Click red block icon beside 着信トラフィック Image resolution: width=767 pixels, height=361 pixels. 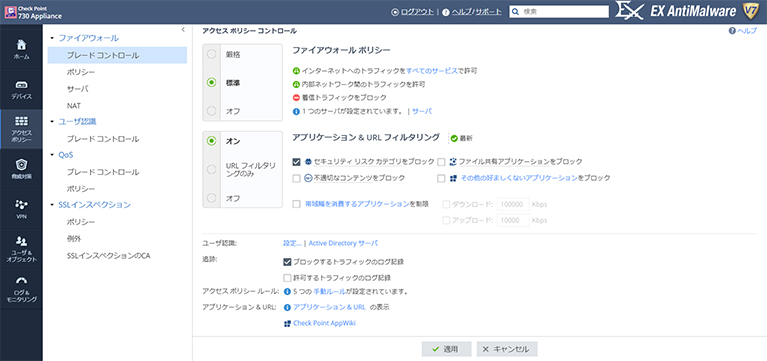click(x=295, y=97)
